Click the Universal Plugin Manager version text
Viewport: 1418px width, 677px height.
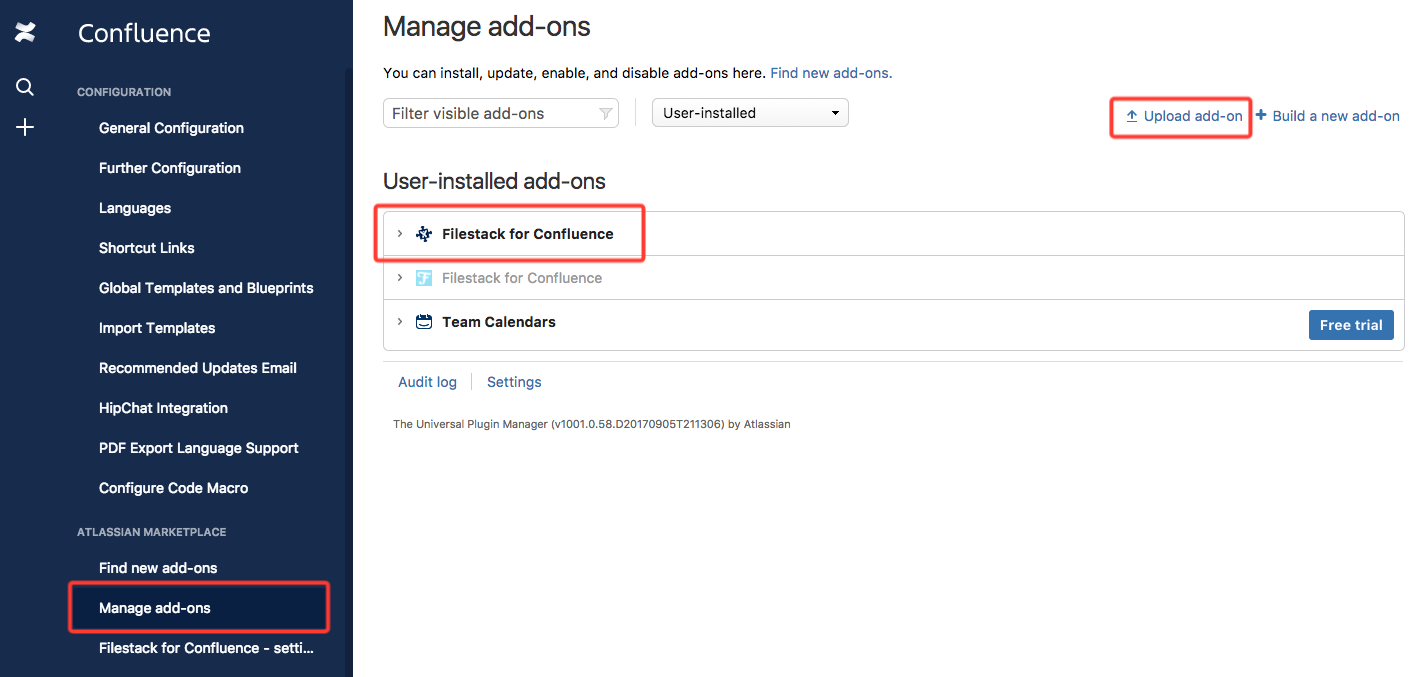(x=592, y=424)
